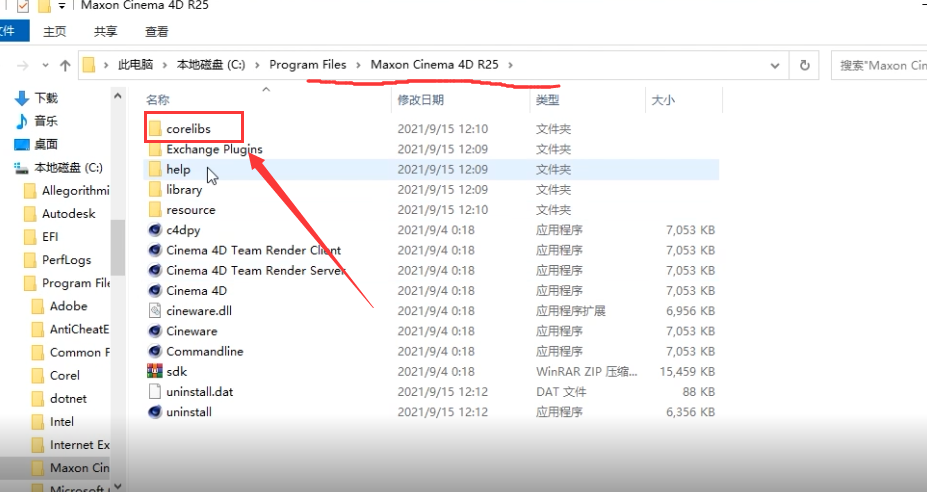
Task: Select the sdk WinRAR archive icon
Action: pyautogui.click(x=155, y=371)
